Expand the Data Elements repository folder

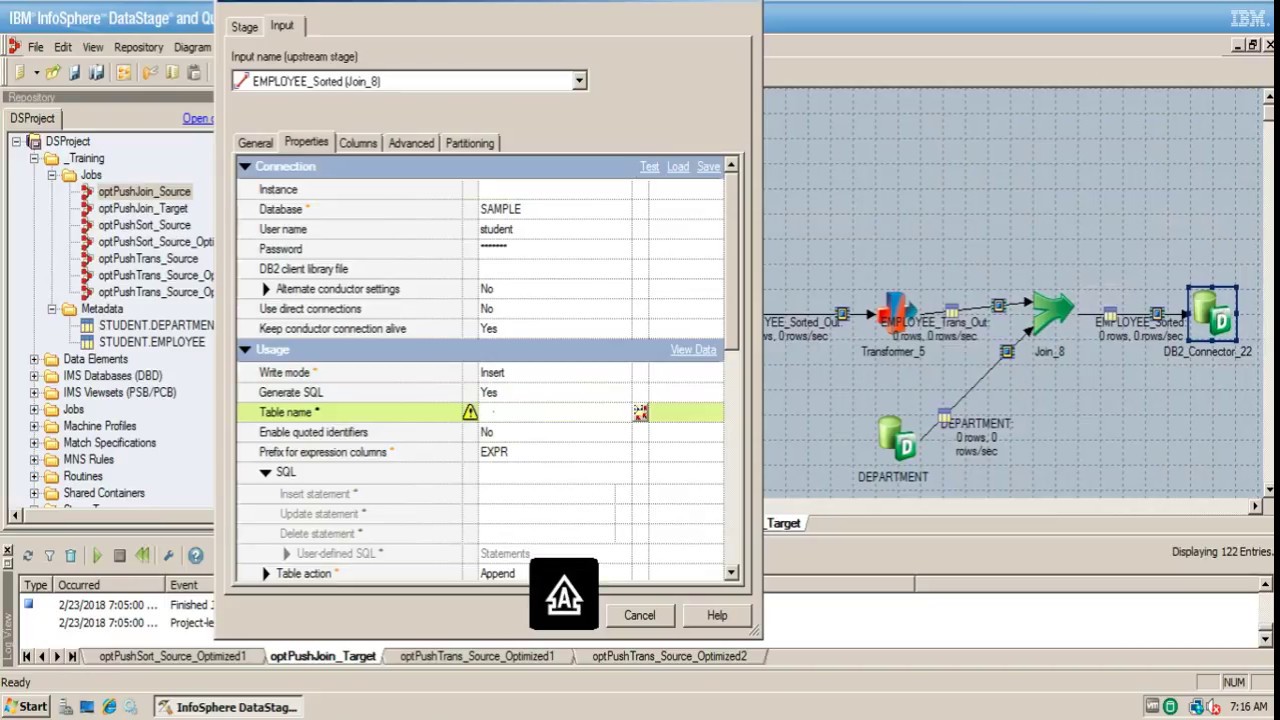pyautogui.click(x=35, y=359)
